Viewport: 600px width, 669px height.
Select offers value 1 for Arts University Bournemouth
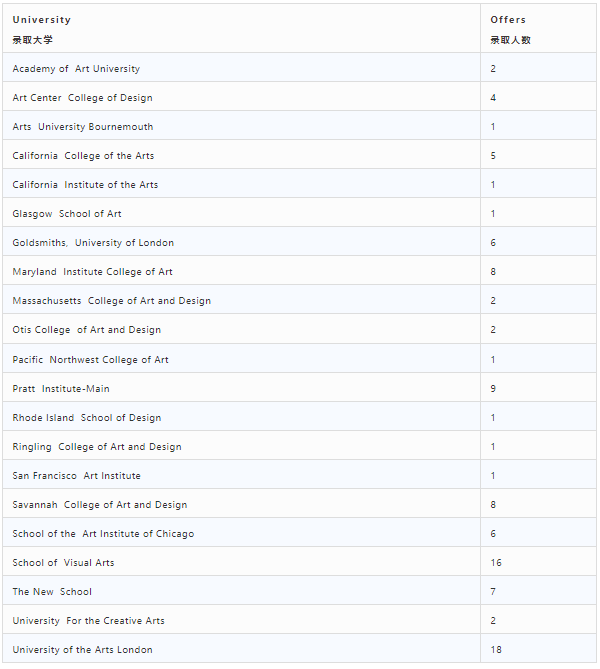click(493, 127)
